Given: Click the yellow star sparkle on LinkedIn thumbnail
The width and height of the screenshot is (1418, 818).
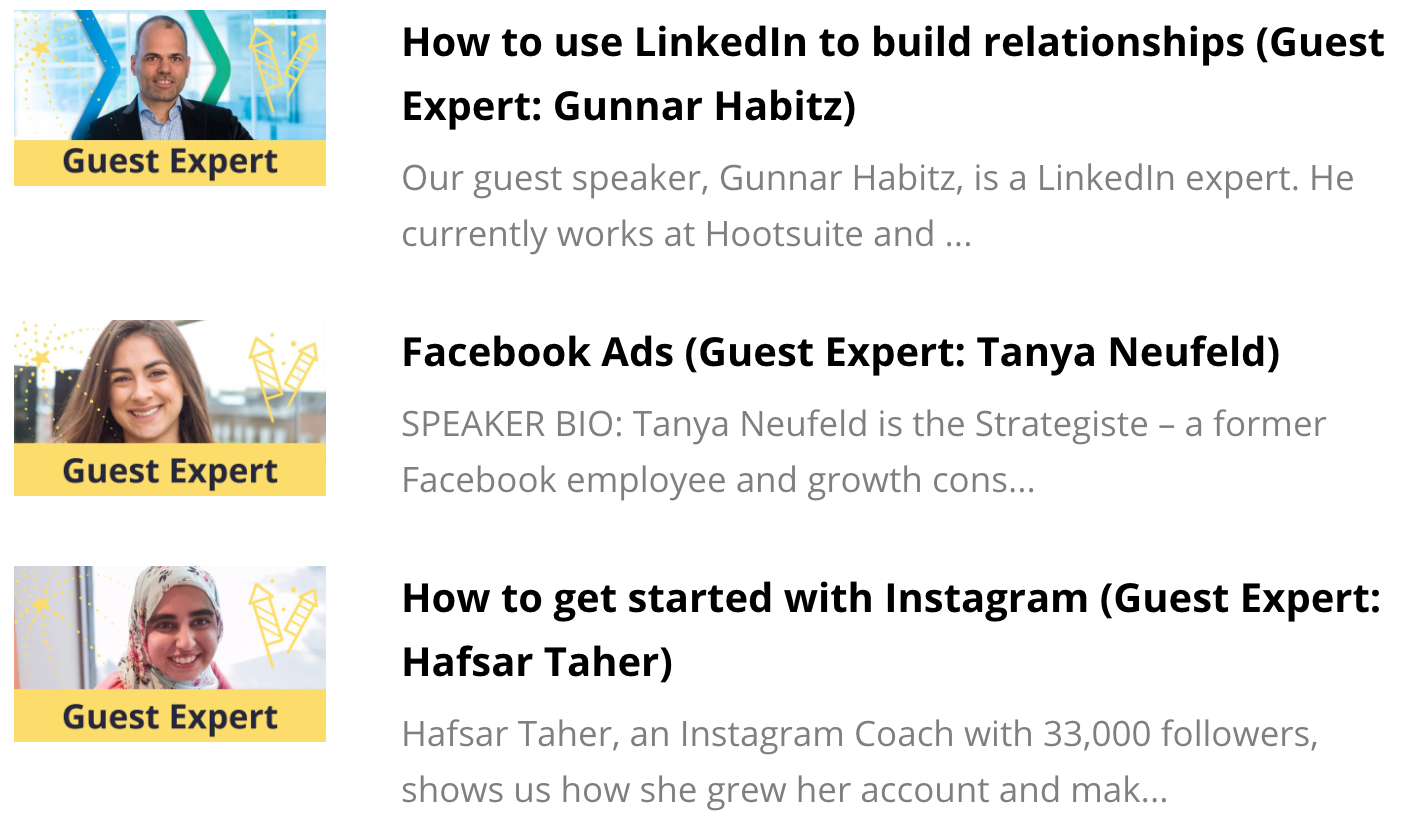Looking at the screenshot, I should (41, 47).
